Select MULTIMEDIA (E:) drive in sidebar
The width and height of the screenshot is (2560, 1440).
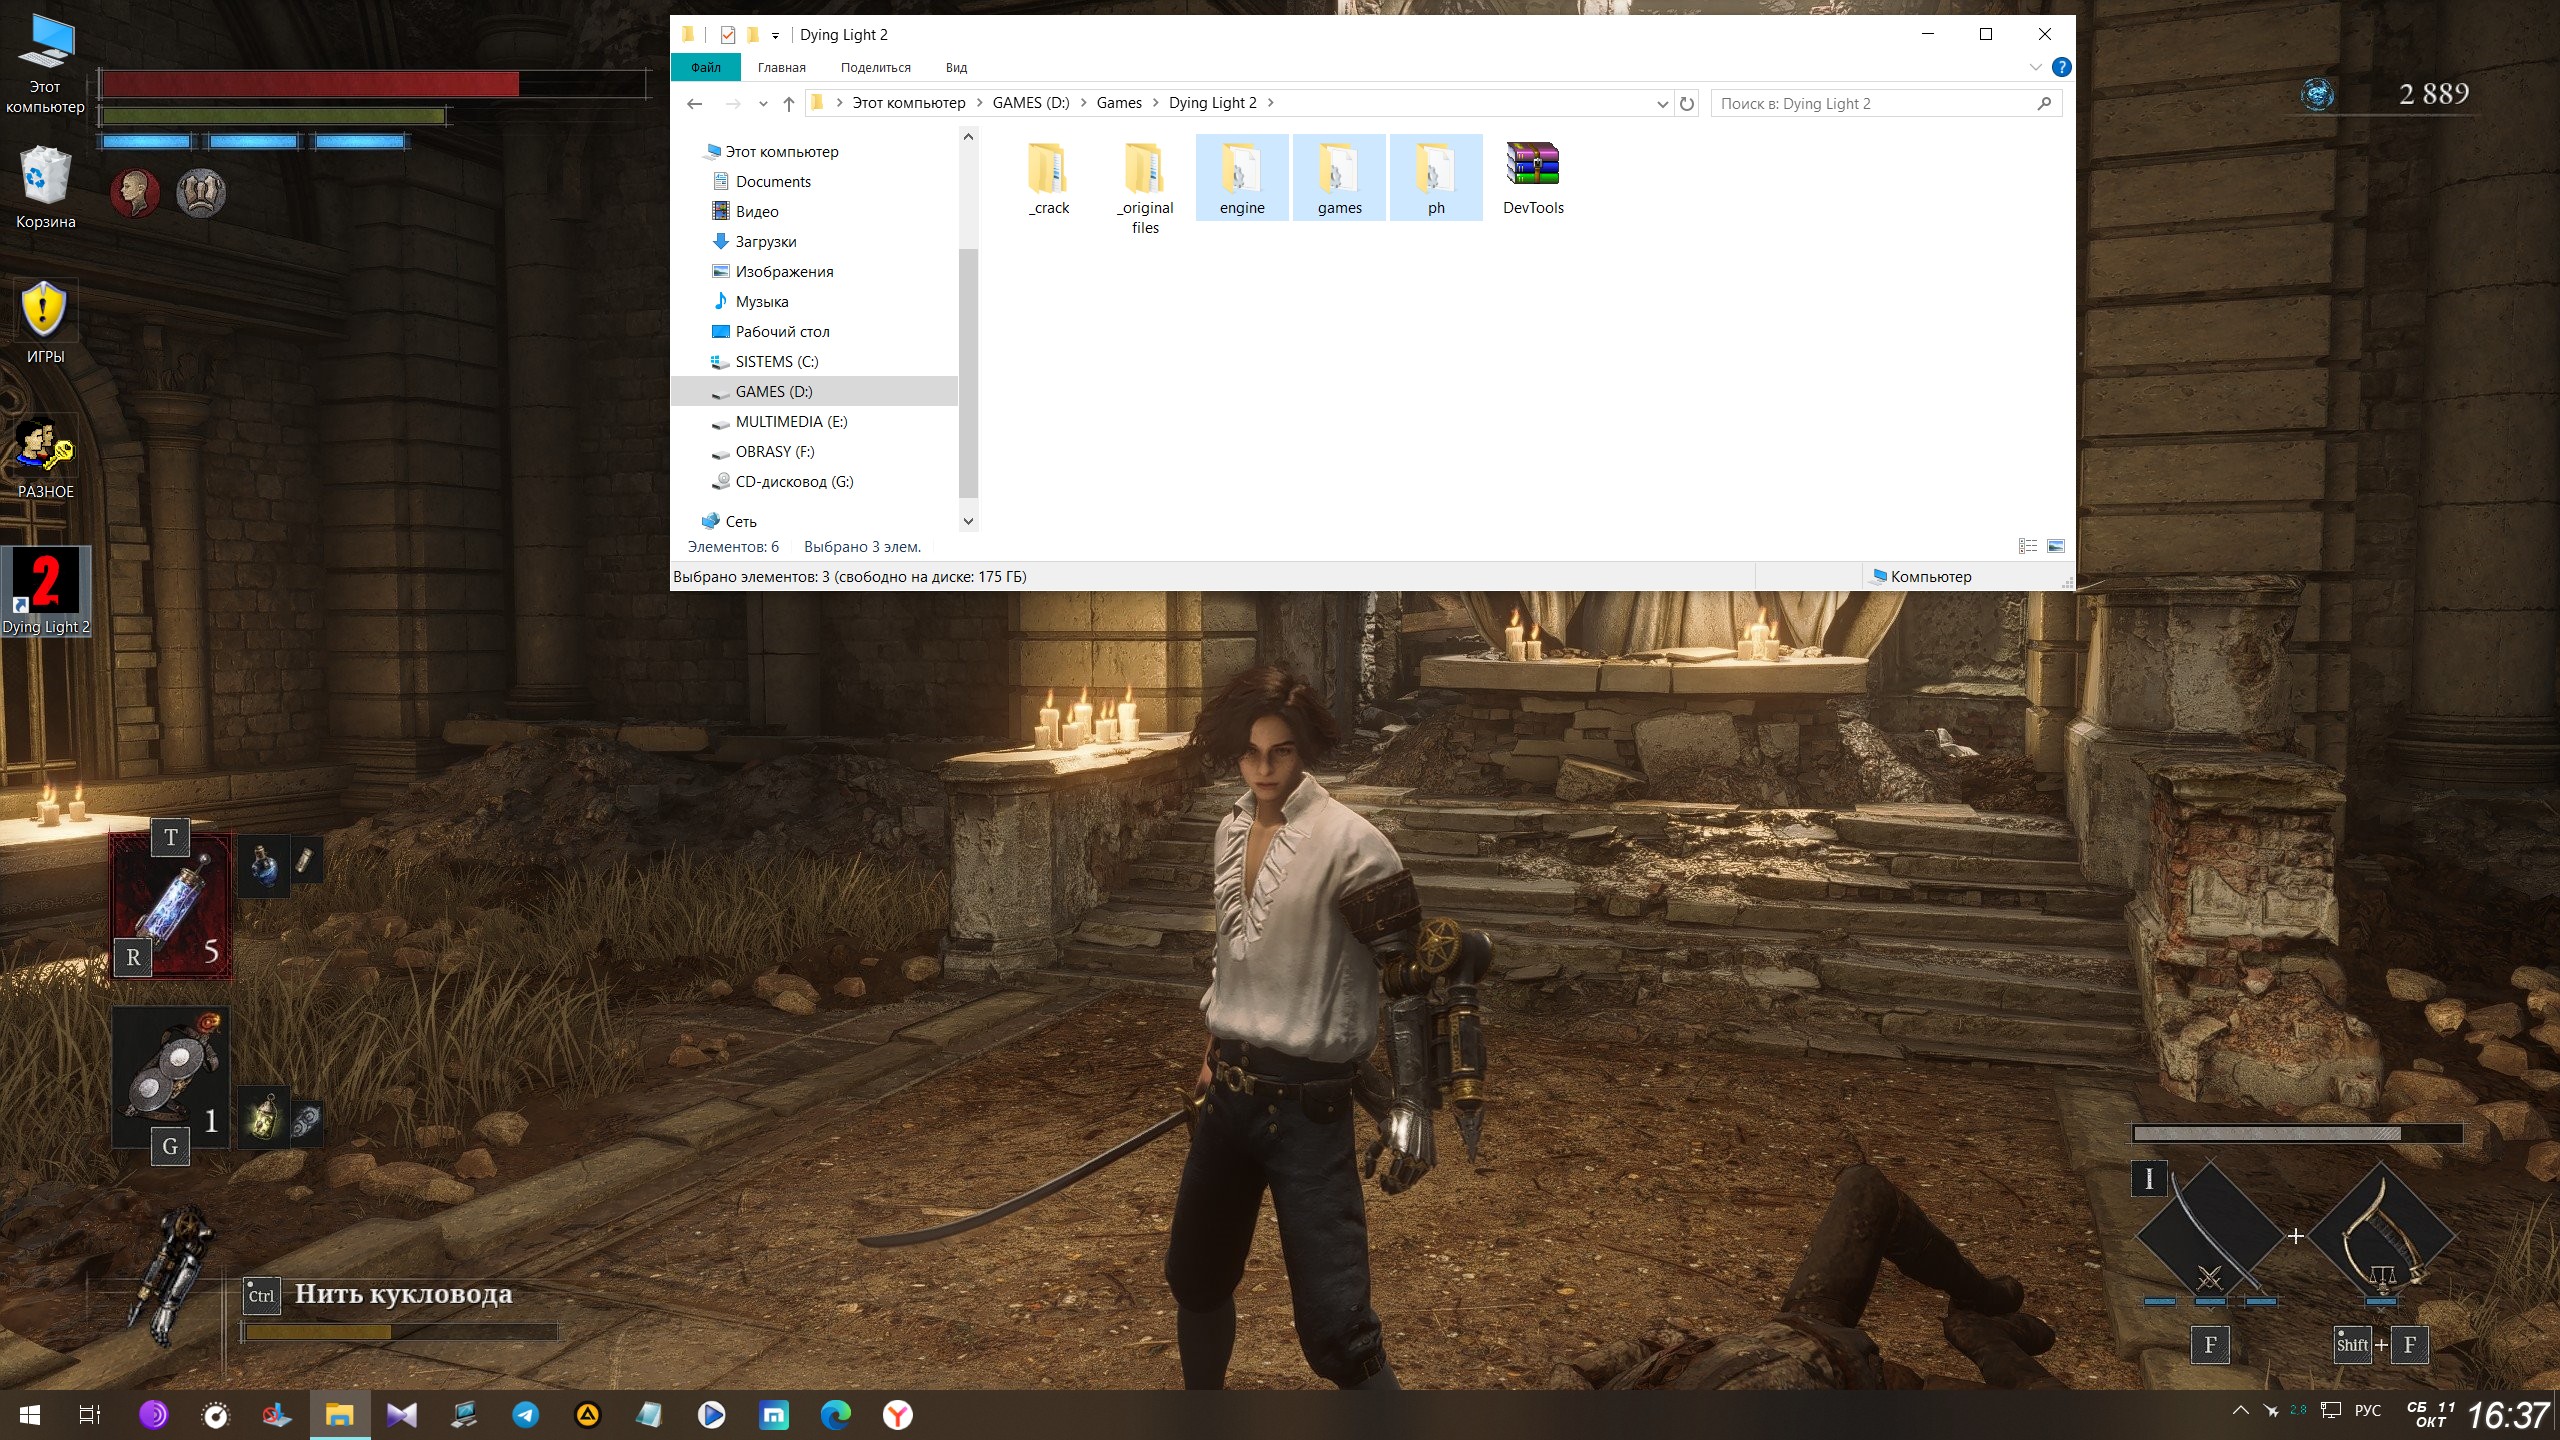pos(790,422)
